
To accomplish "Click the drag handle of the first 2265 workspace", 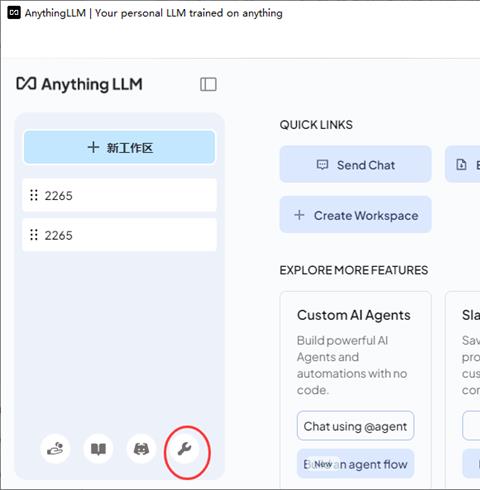I will pyautogui.click(x=34, y=195).
